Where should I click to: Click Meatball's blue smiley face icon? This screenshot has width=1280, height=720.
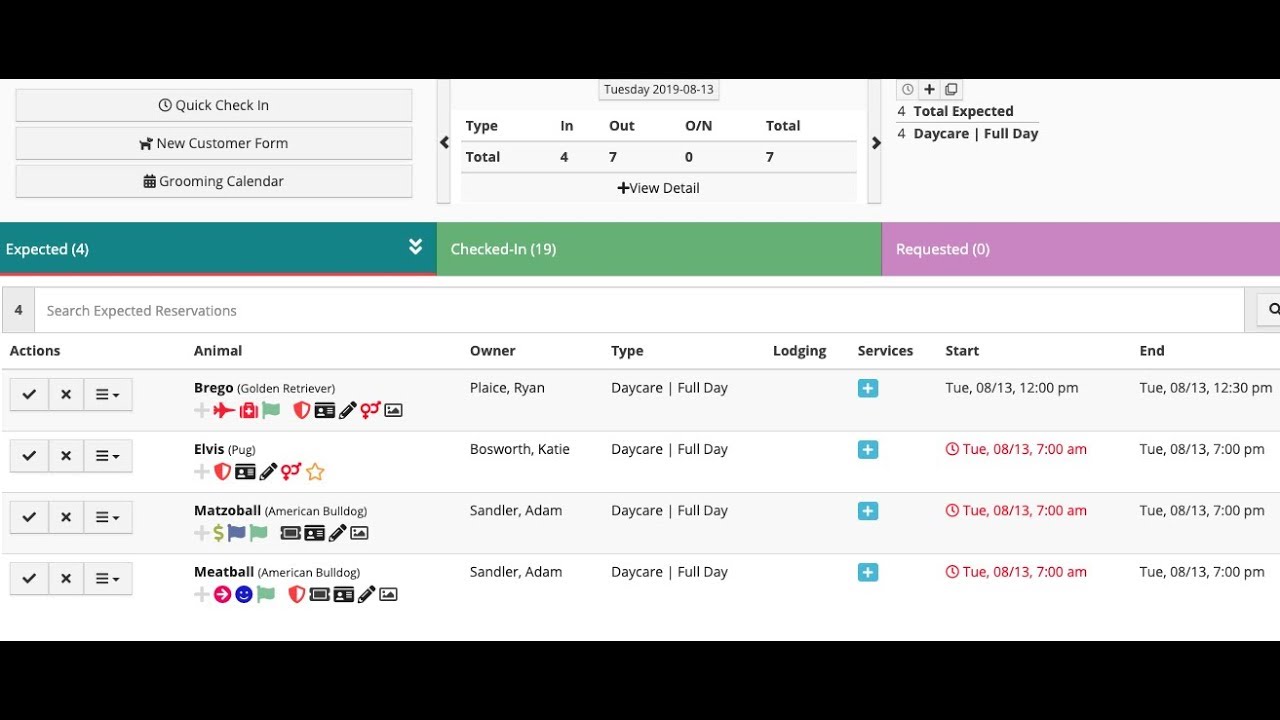click(x=244, y=594)
